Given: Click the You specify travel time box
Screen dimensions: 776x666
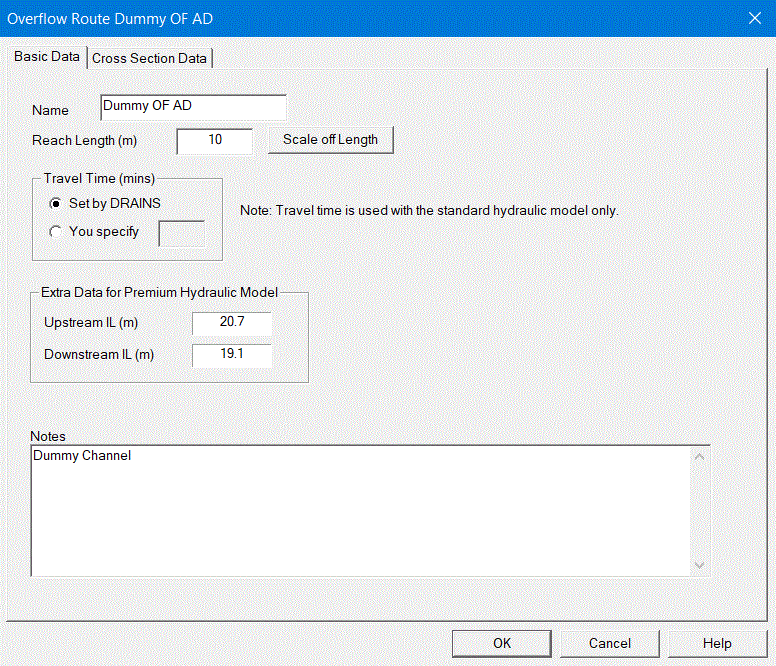Looking at the screenshot, I should pos(182,233).
